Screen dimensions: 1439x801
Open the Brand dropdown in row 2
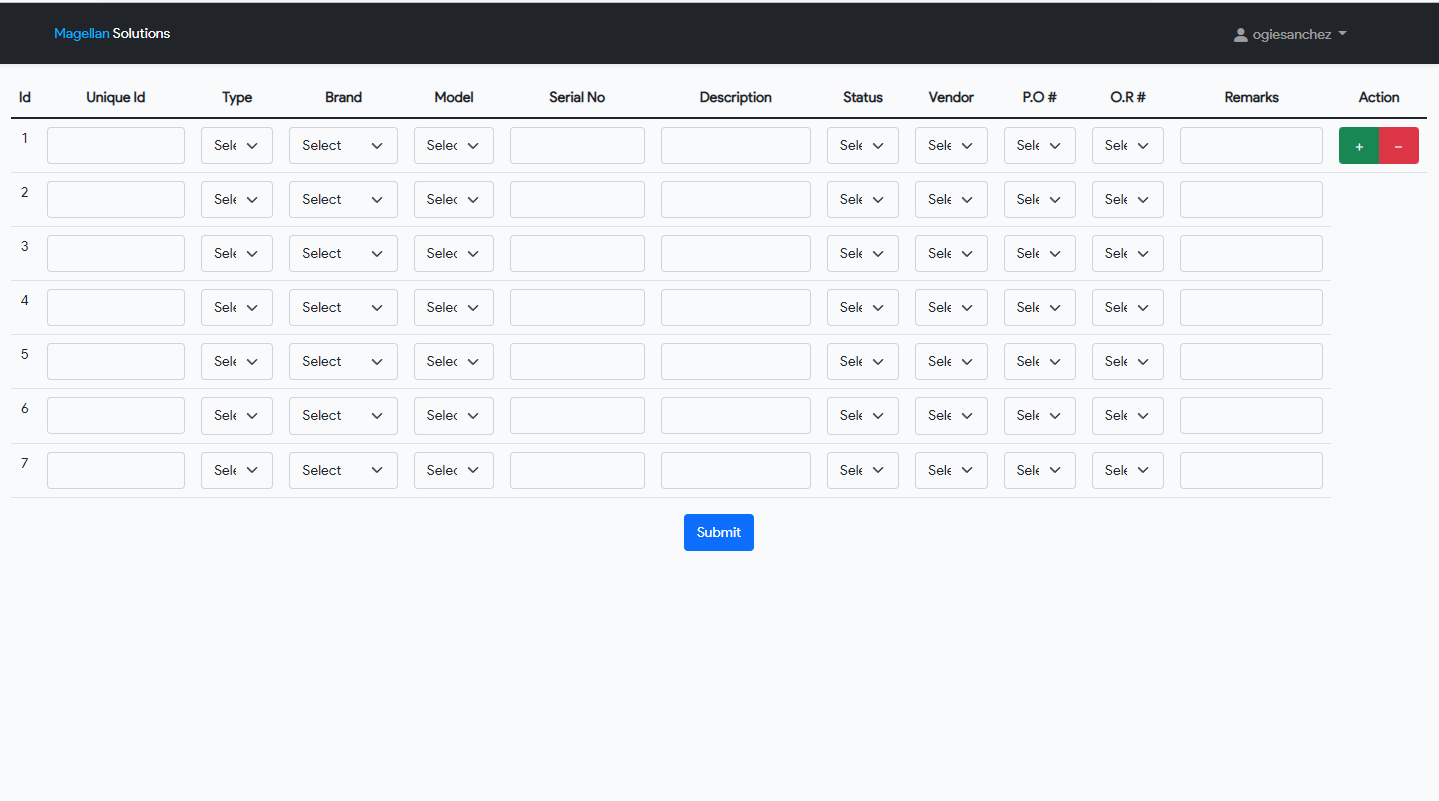pyautogui.click(x=343, y=199)
